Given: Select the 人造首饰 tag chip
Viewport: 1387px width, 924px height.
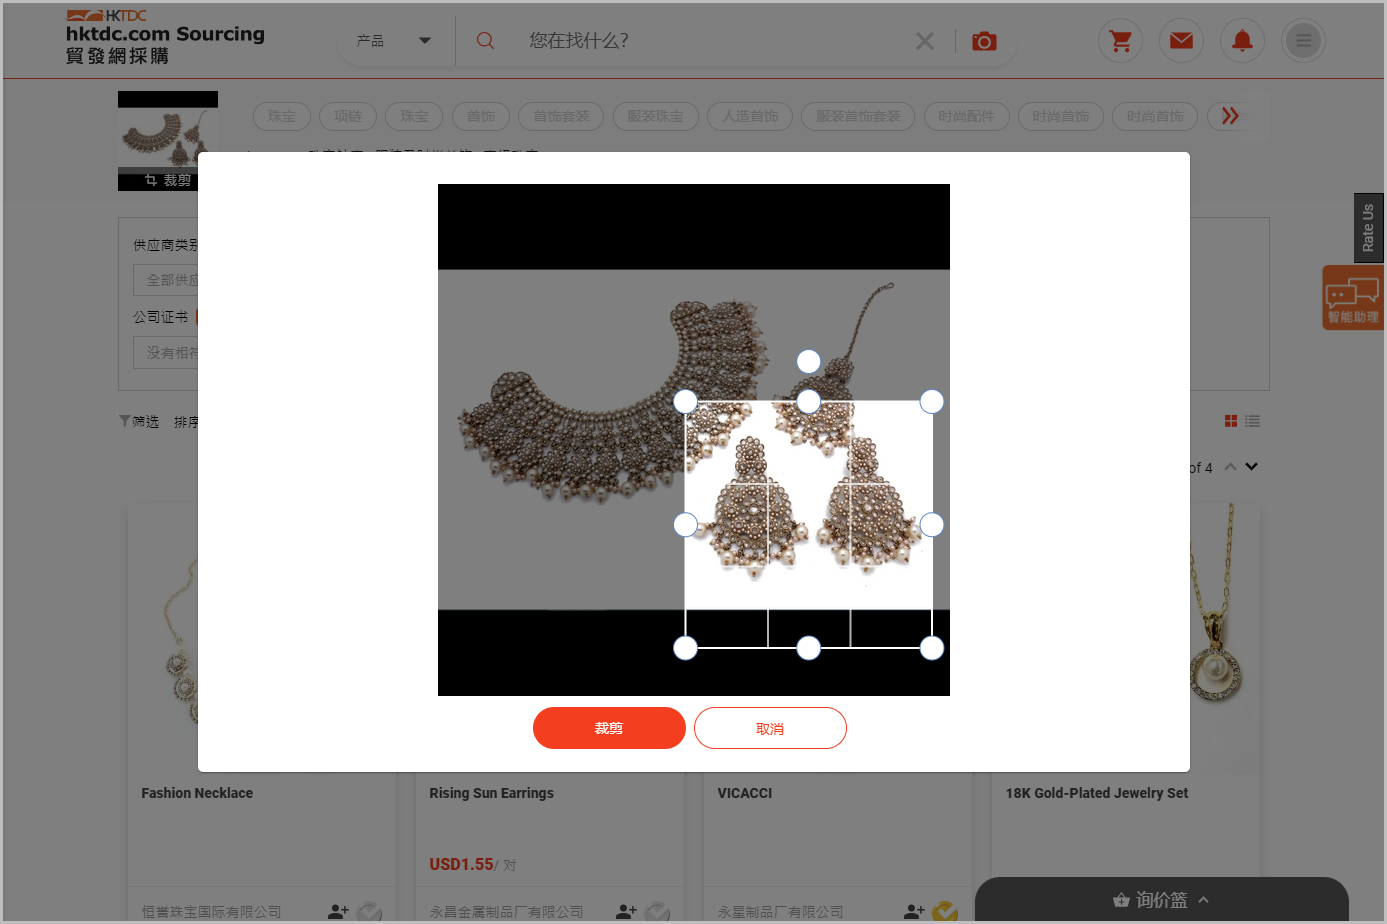Looking at the screenshot, I should coord(750,116).
